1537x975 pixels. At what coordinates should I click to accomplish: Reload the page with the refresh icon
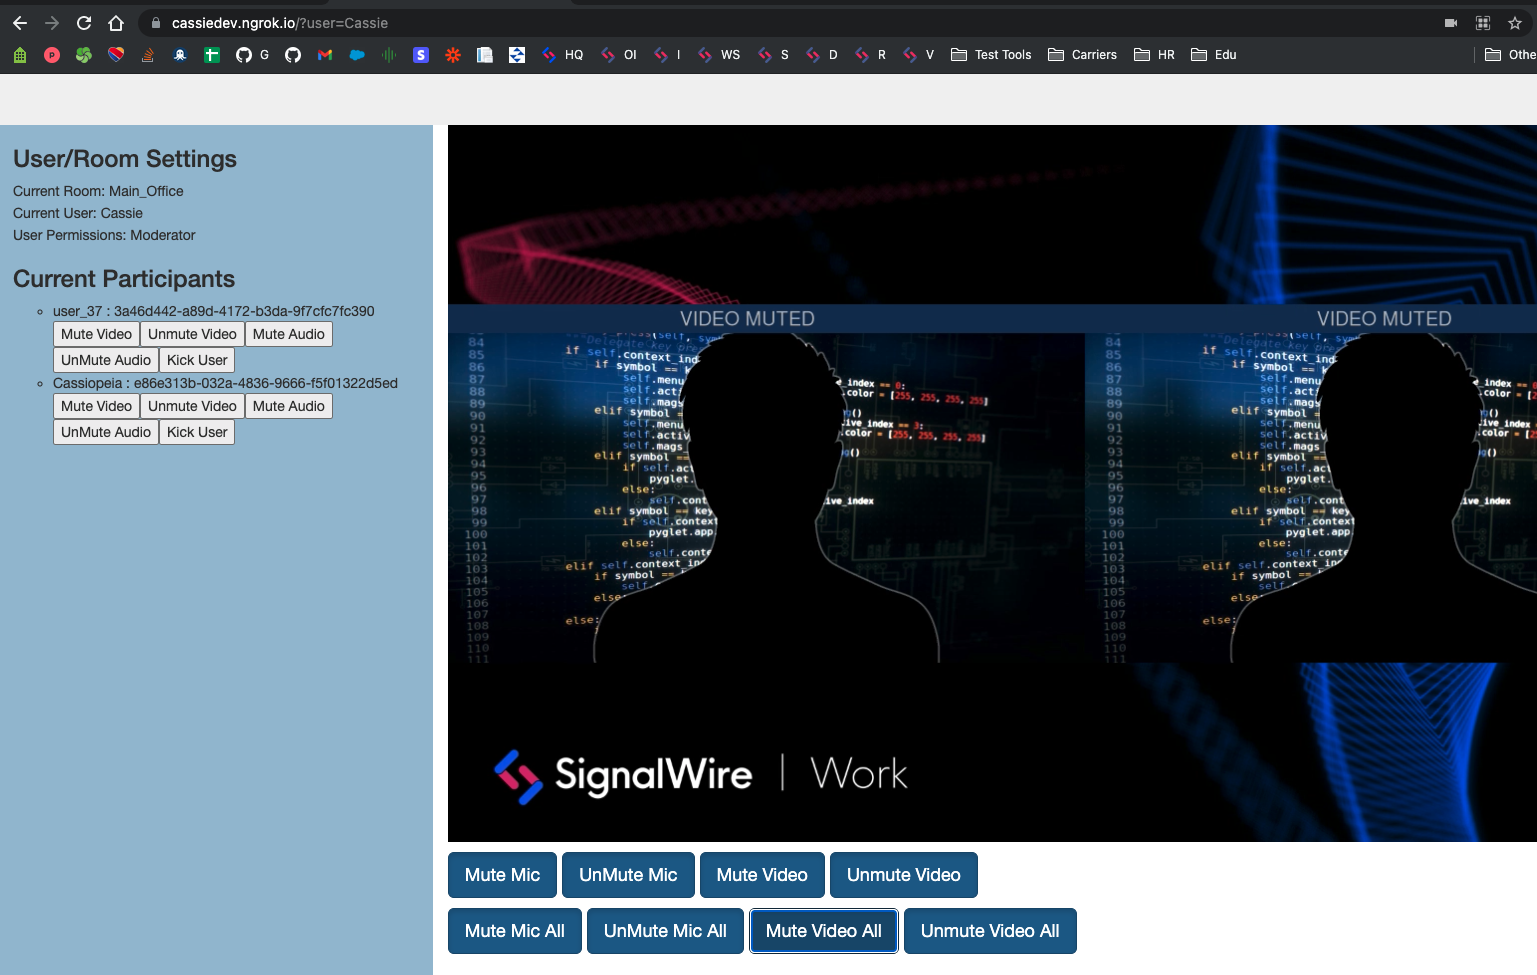84,23
